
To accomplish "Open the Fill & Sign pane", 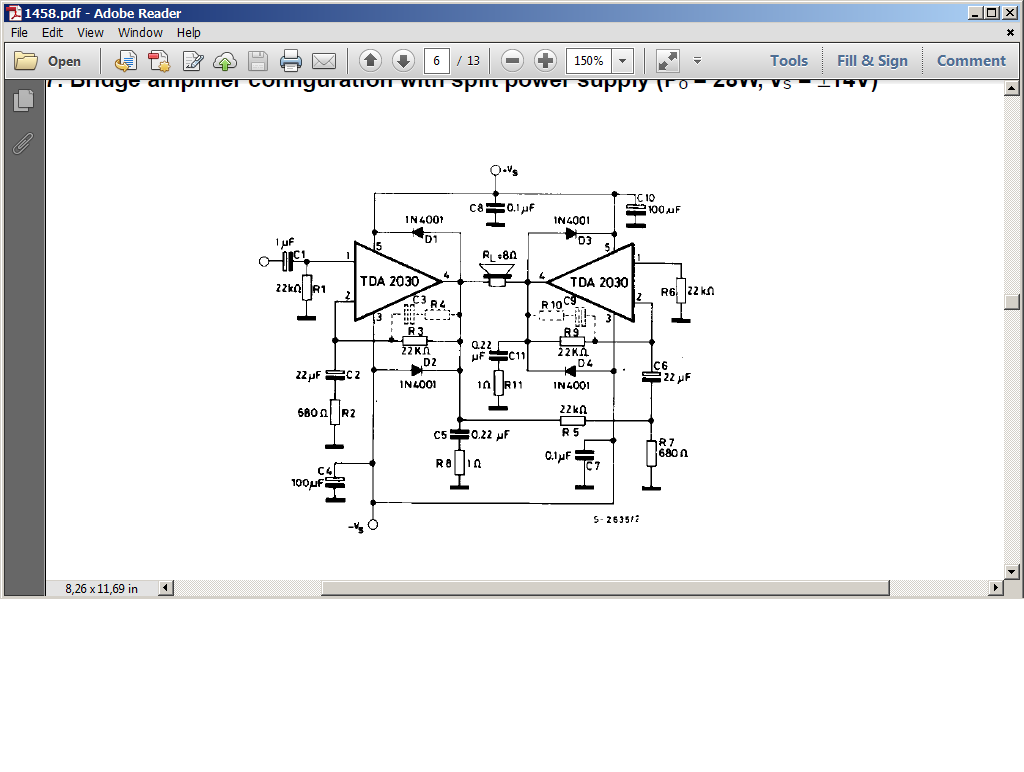I will (x=872, y=61).
